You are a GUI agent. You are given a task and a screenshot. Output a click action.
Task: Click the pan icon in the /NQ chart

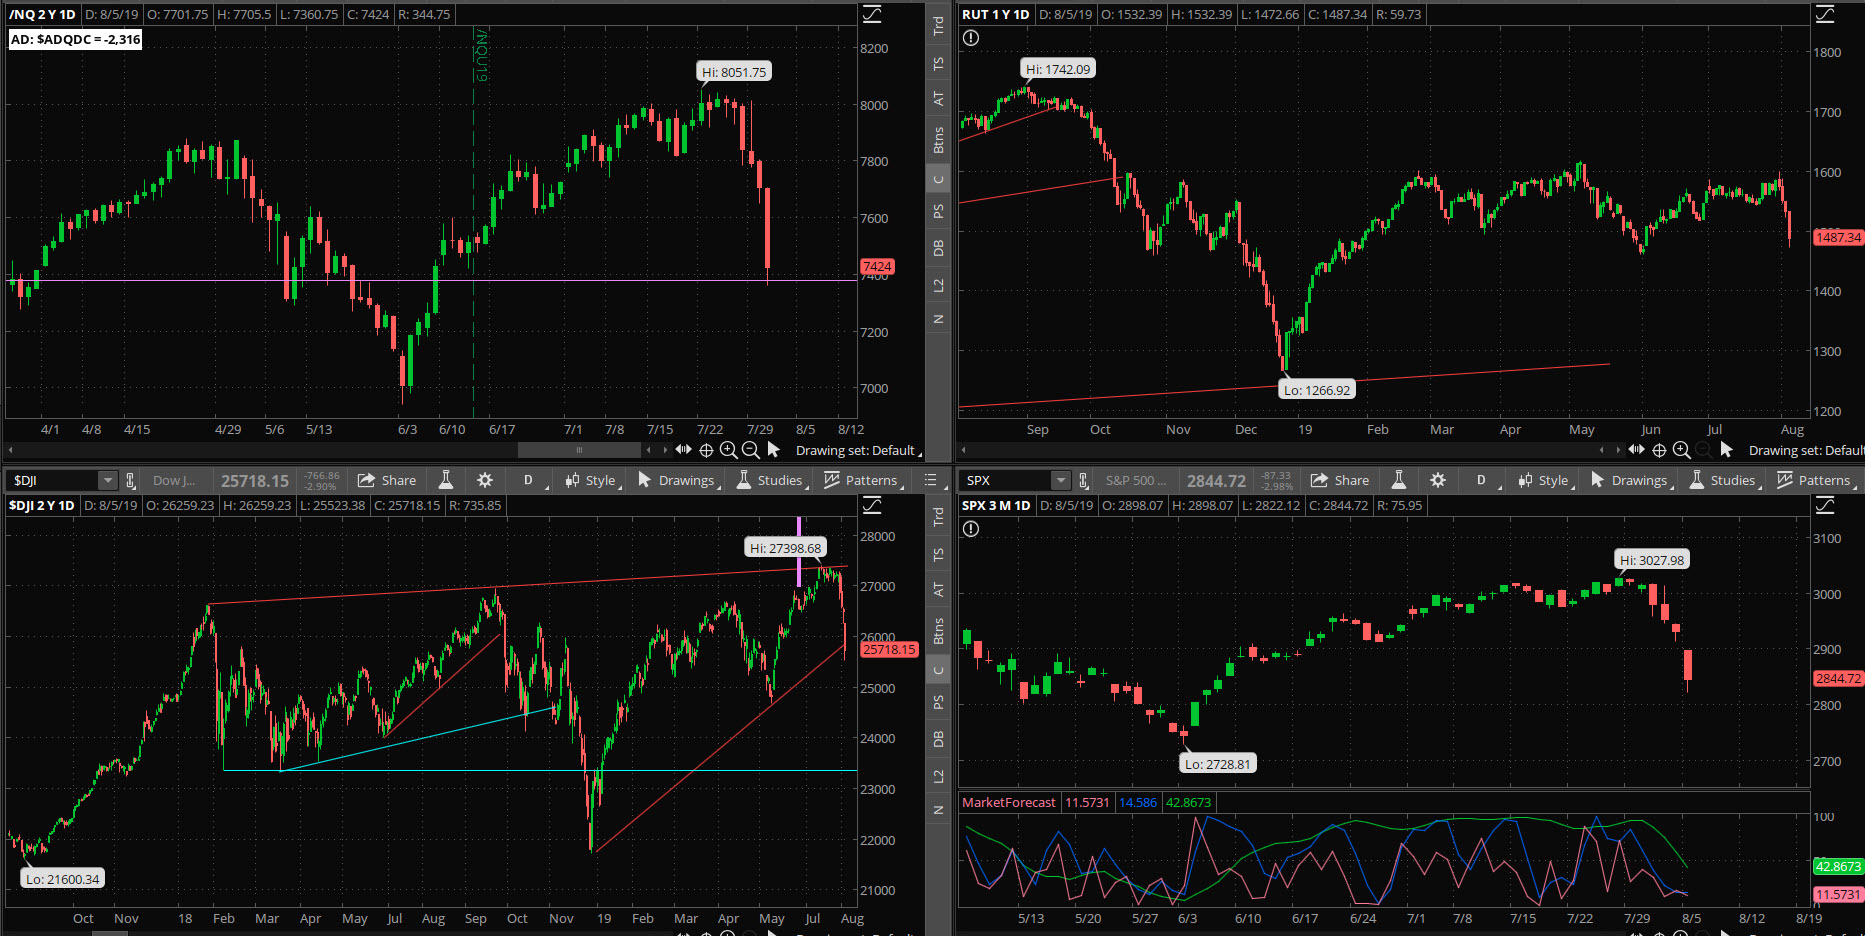pos(684,450)
